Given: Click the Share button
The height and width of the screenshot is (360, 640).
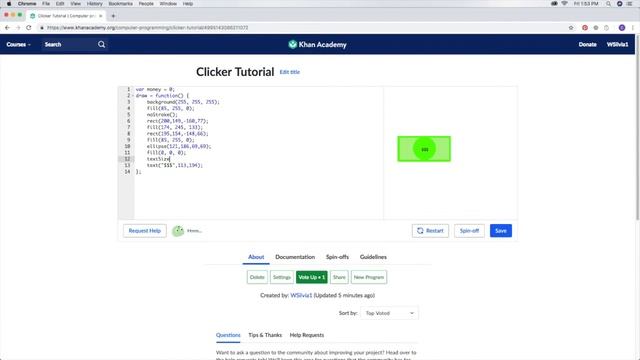Looking at the screenshot, I should click(x=339, y=277).
